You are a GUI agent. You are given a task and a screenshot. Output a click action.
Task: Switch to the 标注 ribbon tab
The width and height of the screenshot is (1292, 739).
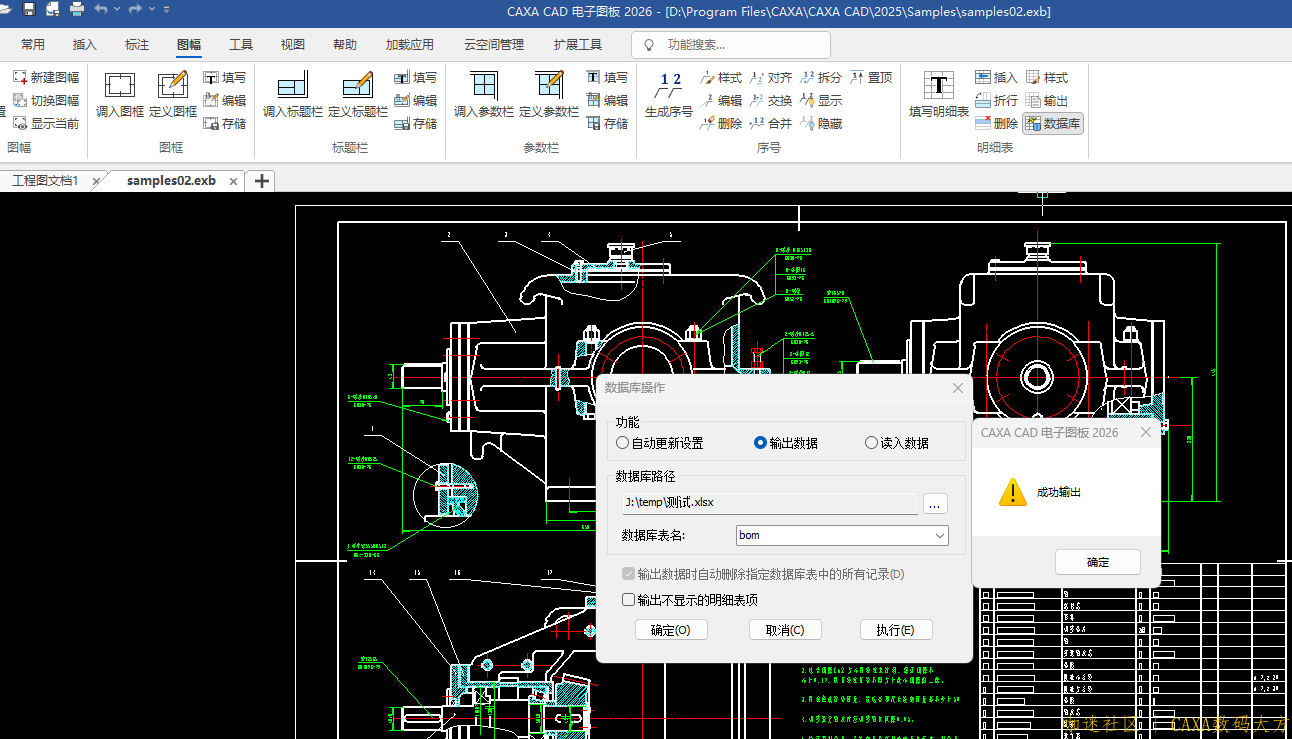coord(137,45)
